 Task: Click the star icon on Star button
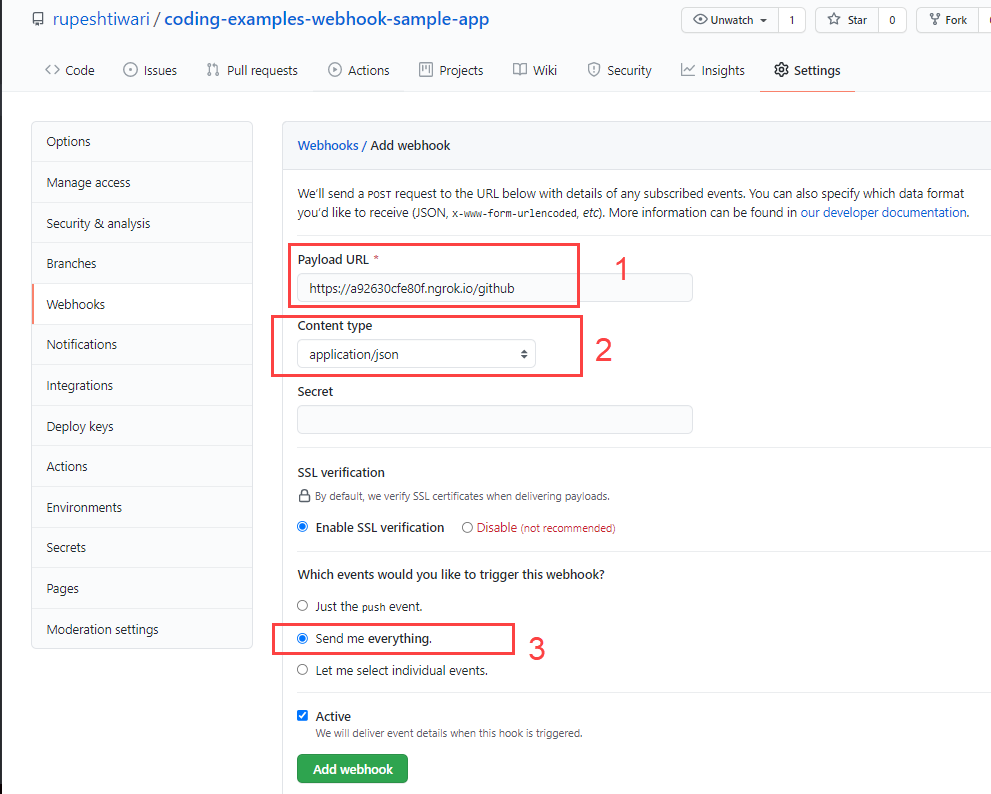tap(834, 20)
